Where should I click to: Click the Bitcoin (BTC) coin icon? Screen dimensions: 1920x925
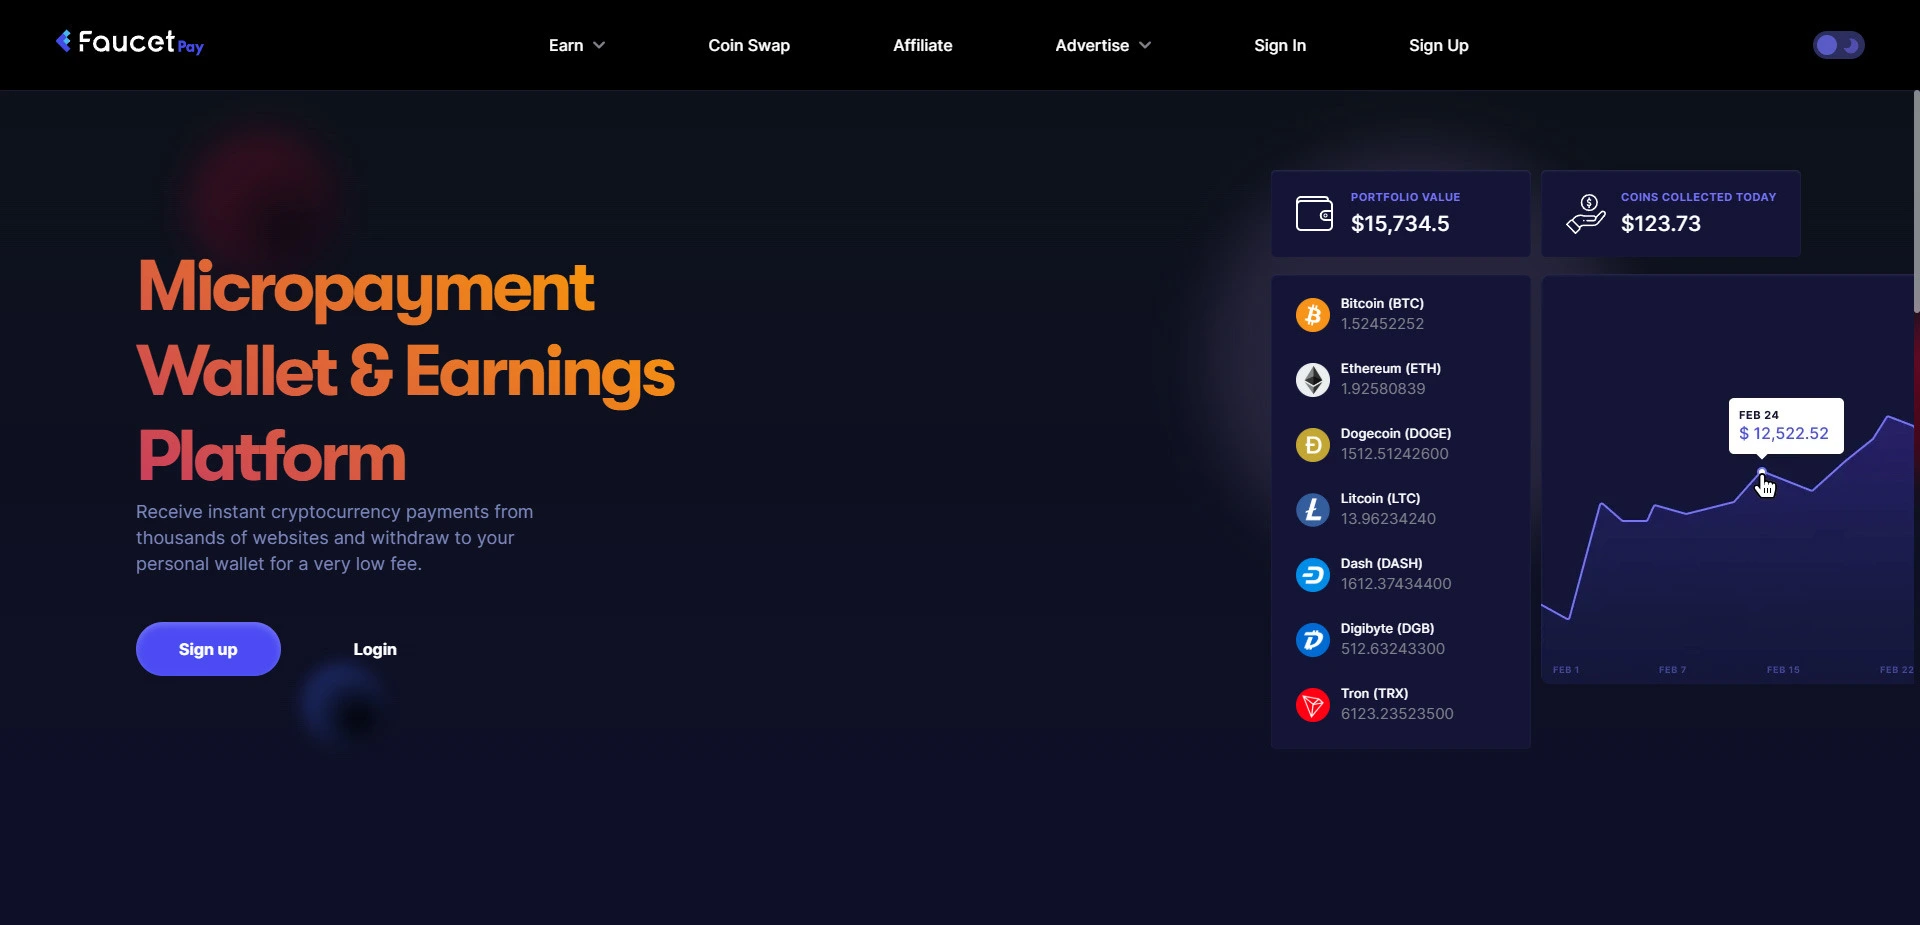pos(1312,314)
